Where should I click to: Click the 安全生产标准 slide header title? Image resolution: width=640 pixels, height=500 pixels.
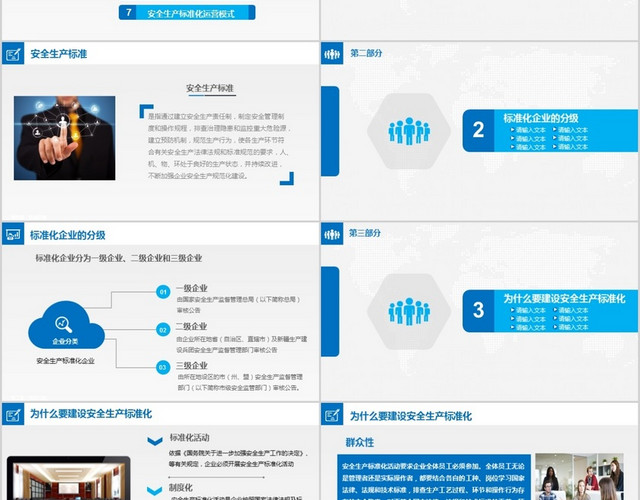click(59, 54)
